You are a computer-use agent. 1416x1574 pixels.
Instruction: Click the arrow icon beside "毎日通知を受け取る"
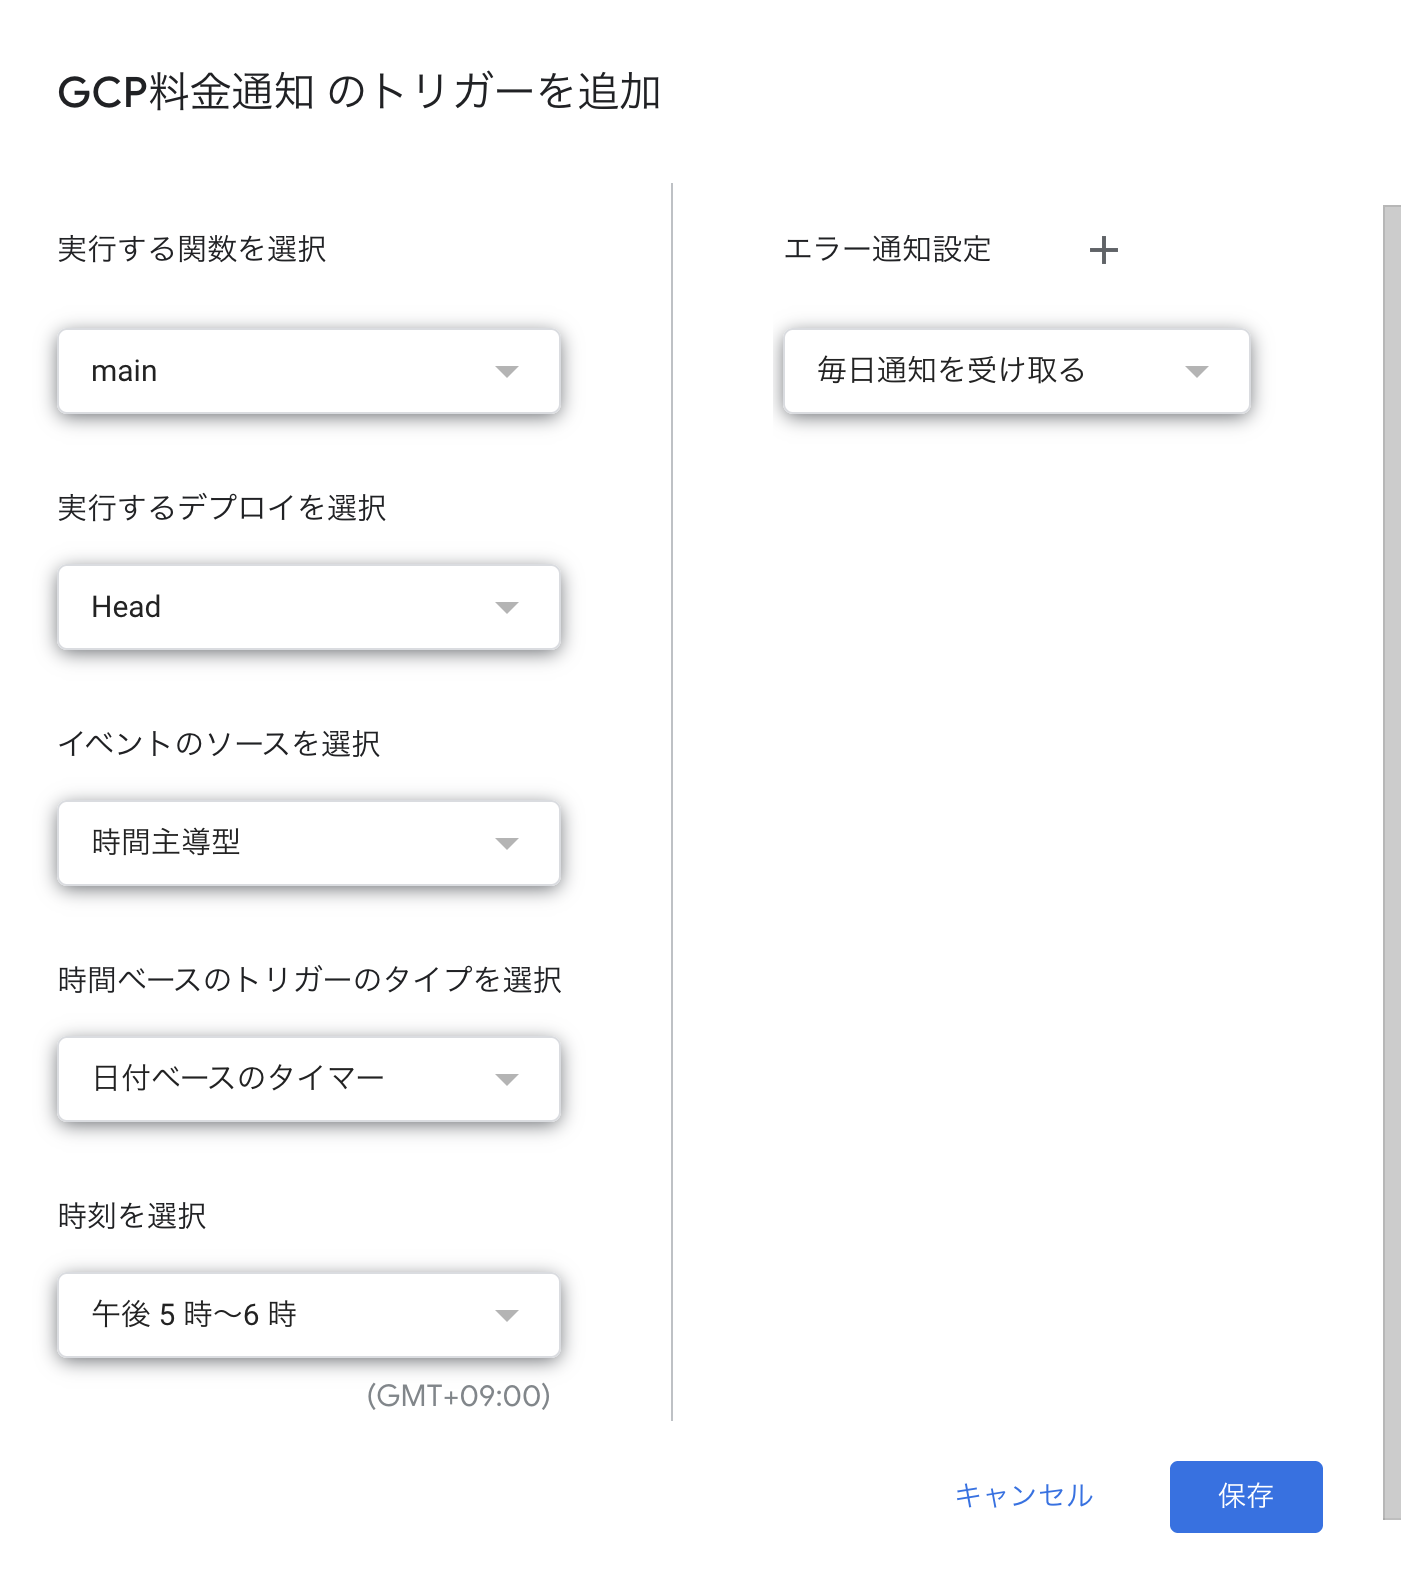tap(1196, 372)
